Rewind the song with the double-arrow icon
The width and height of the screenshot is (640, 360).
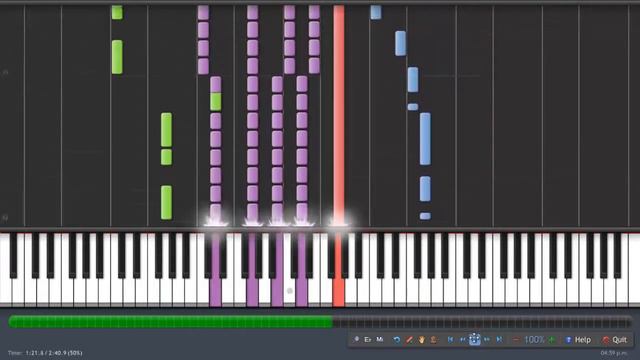click(462, 340)
